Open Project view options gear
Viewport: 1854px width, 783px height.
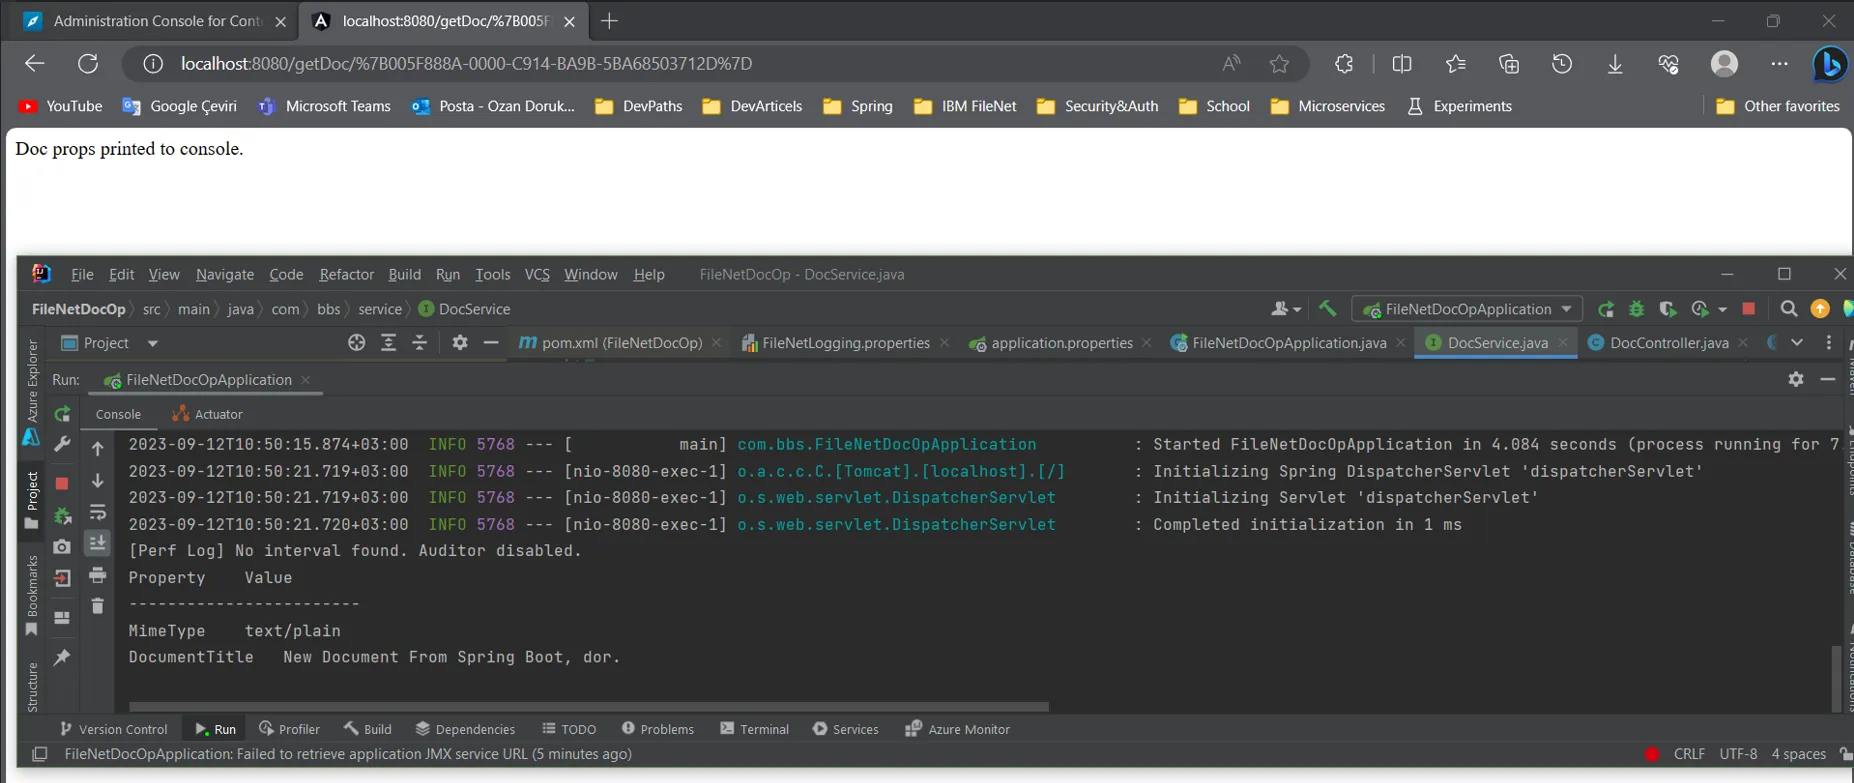pos(459,343)
